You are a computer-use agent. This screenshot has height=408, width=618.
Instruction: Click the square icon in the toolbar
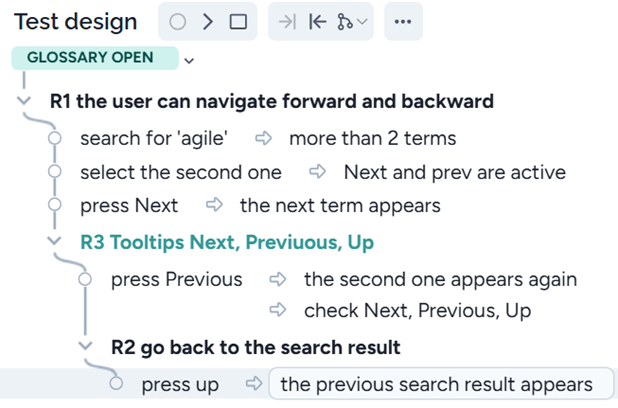click(x=238, y=22)
